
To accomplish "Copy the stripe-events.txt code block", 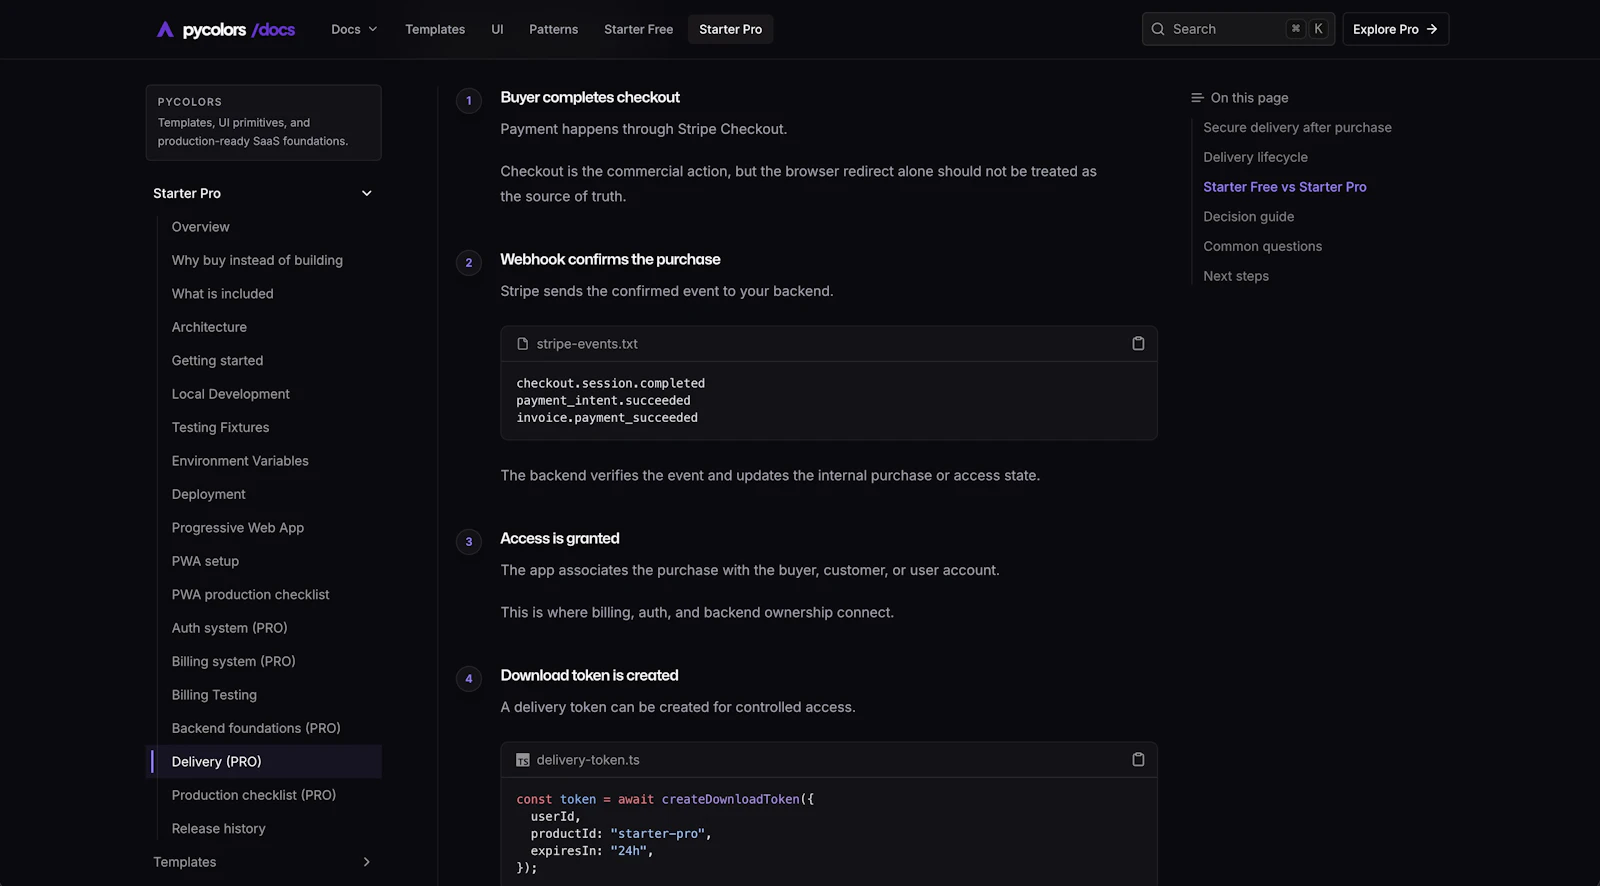I will tap(1138, 343).
